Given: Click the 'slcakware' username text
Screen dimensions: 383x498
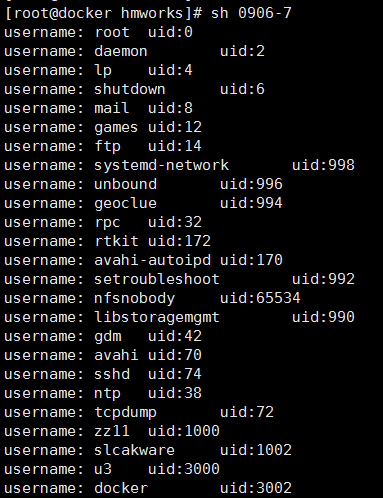Looking at the screenshot, I should click(134, 450).
